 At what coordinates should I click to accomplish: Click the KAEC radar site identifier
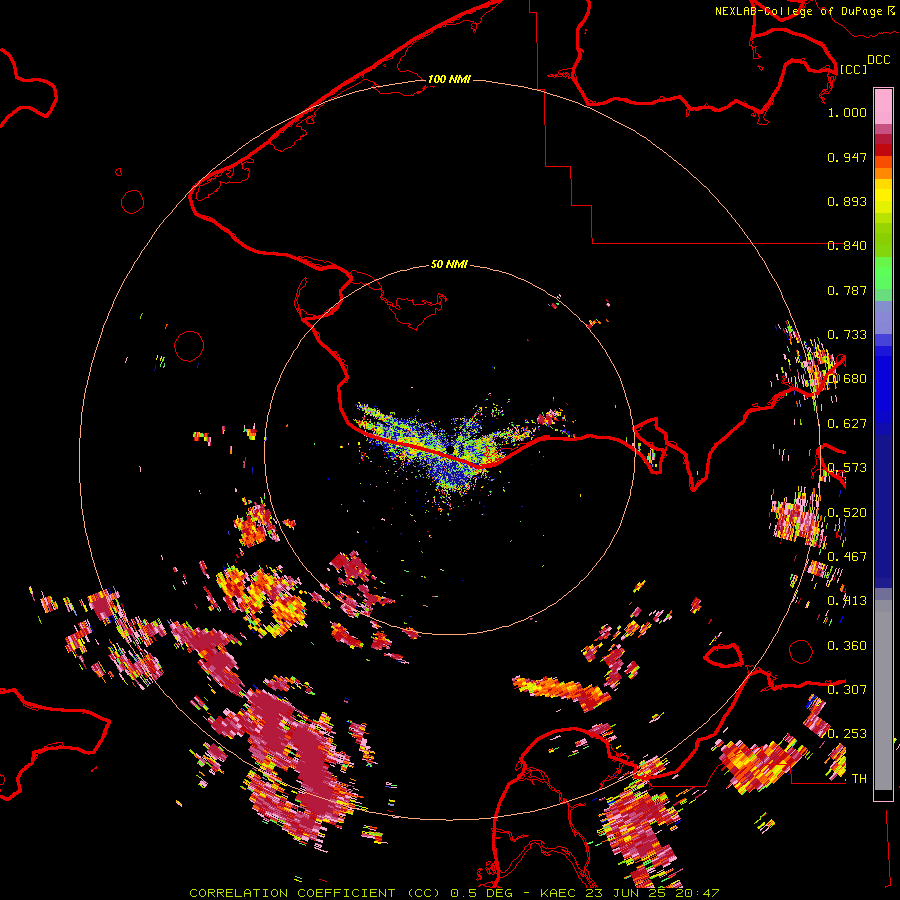coord(557,893)
